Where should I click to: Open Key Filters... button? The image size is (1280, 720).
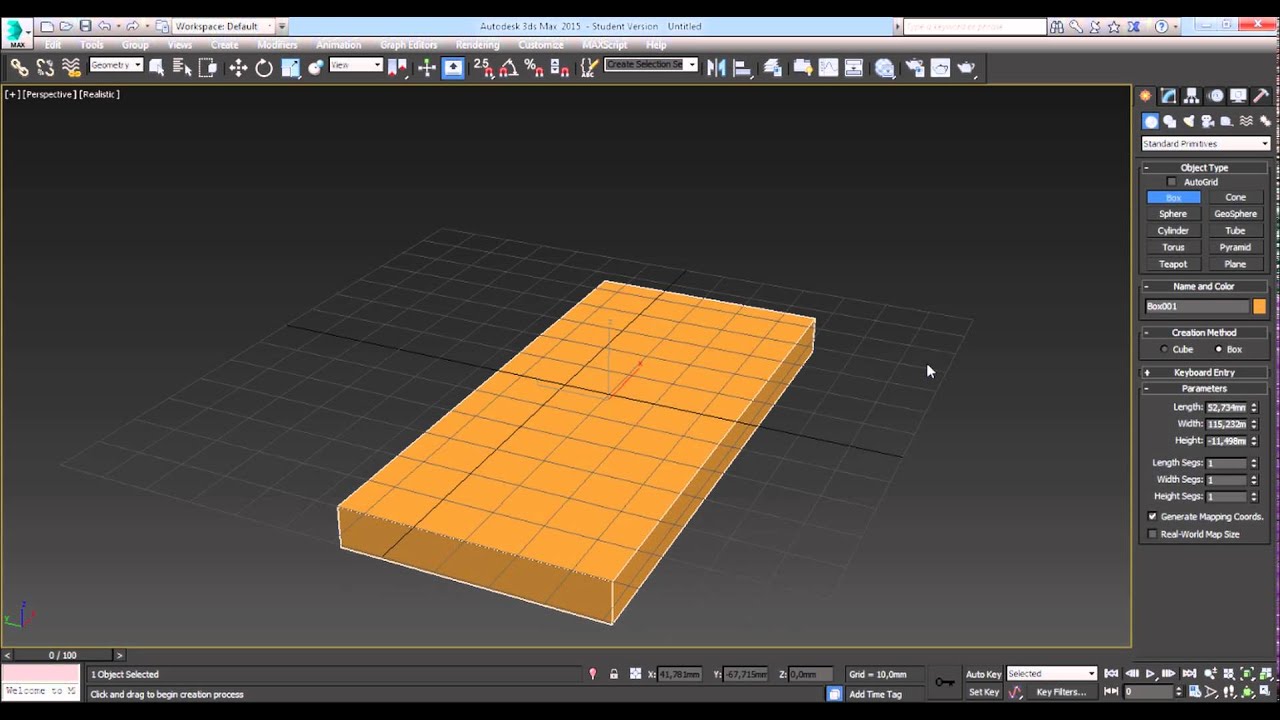(x=1061, y=692)
